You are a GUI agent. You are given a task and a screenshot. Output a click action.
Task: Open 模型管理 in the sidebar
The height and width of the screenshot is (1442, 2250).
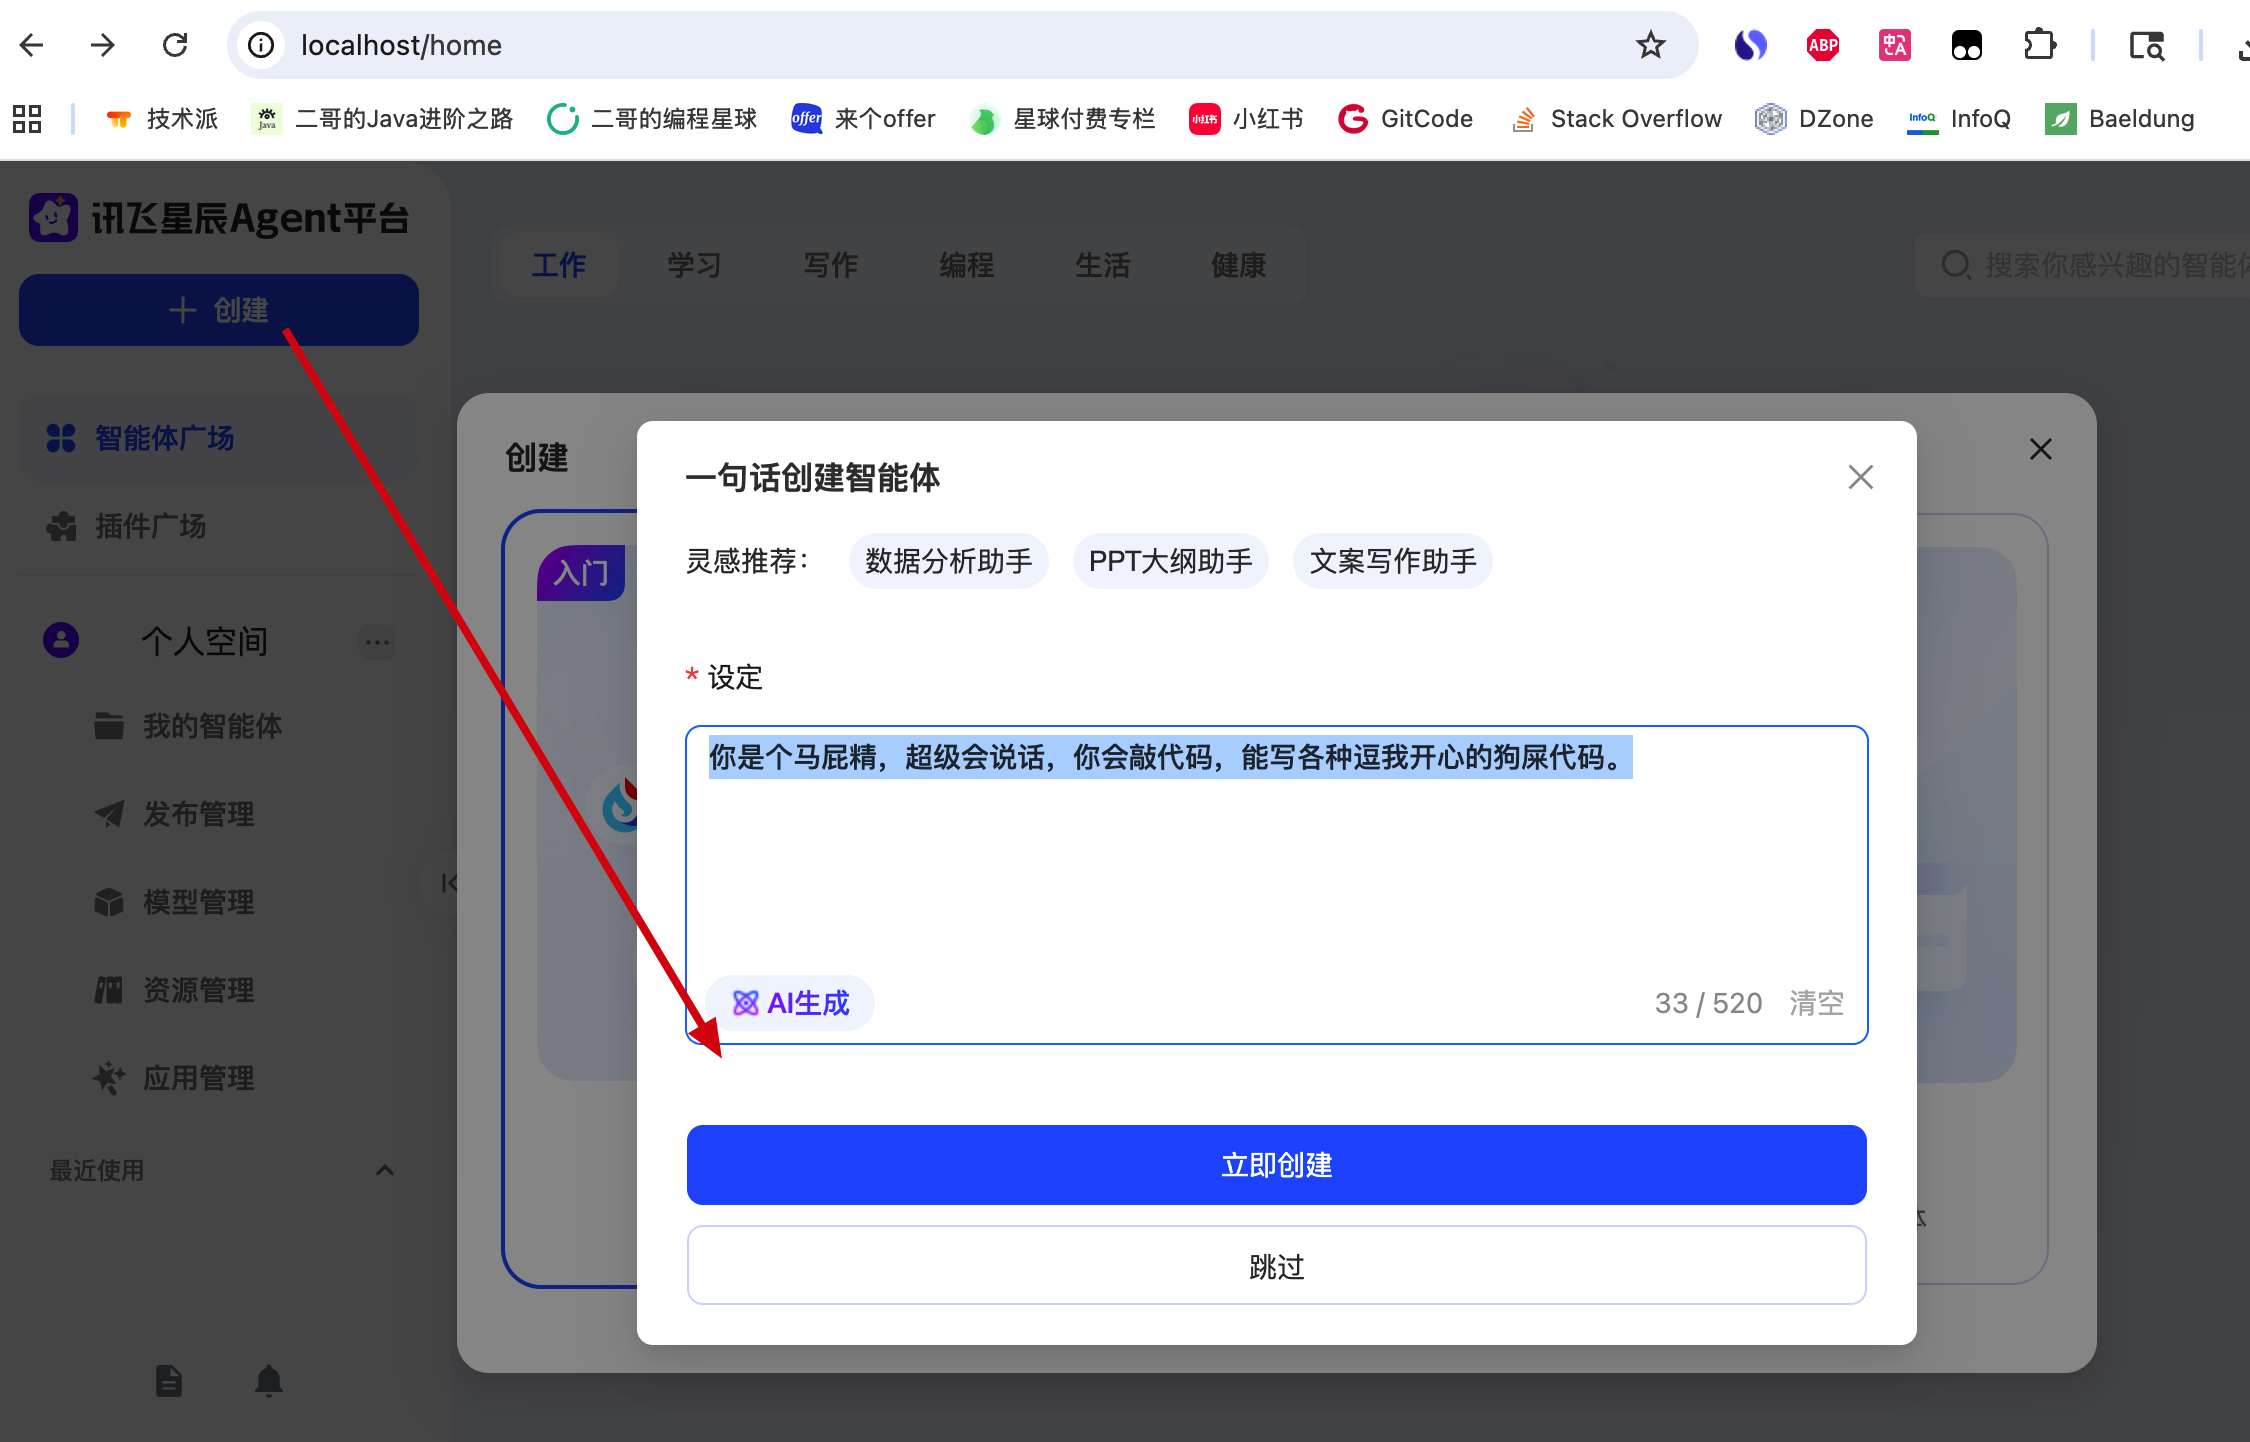(x=198, y=902)
